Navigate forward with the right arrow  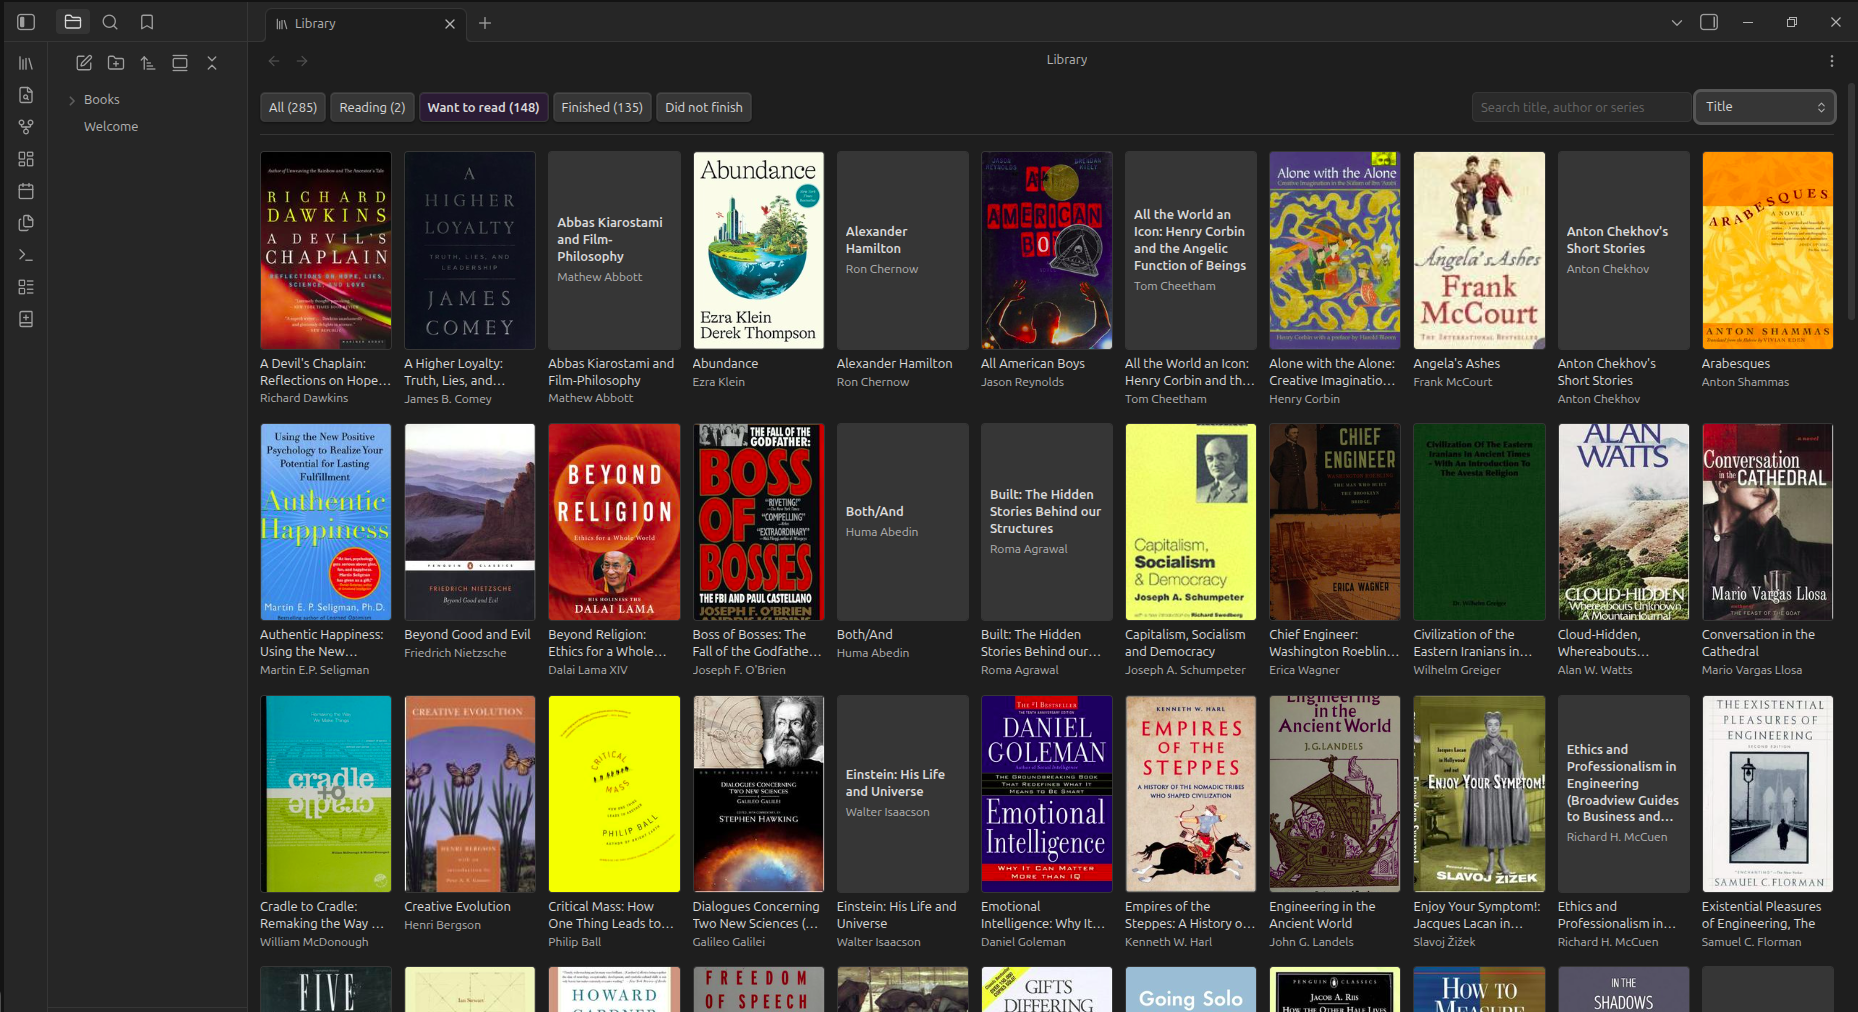(x=302, y=61)
